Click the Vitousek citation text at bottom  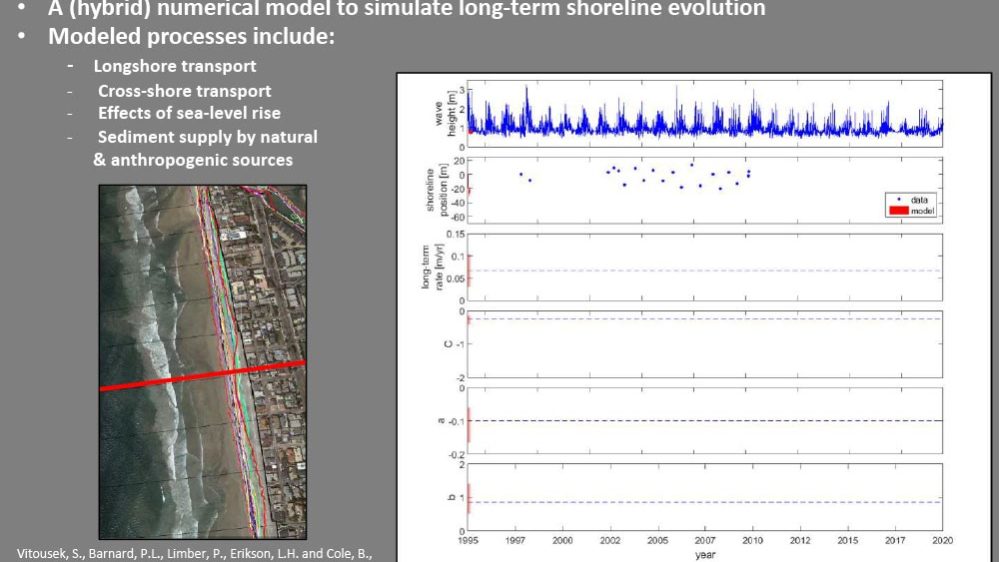click(x=194, y=554)
